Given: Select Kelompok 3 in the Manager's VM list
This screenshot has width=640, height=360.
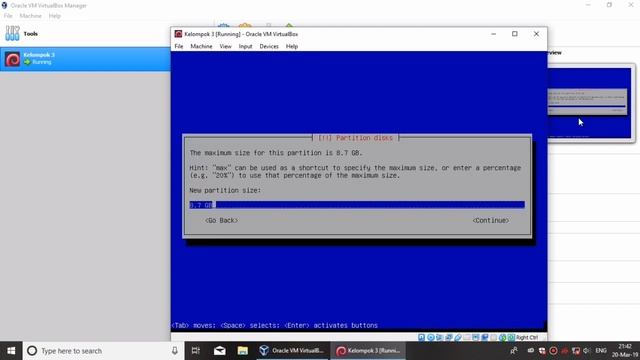Looking at the screenshot, I should click(85, 59).
